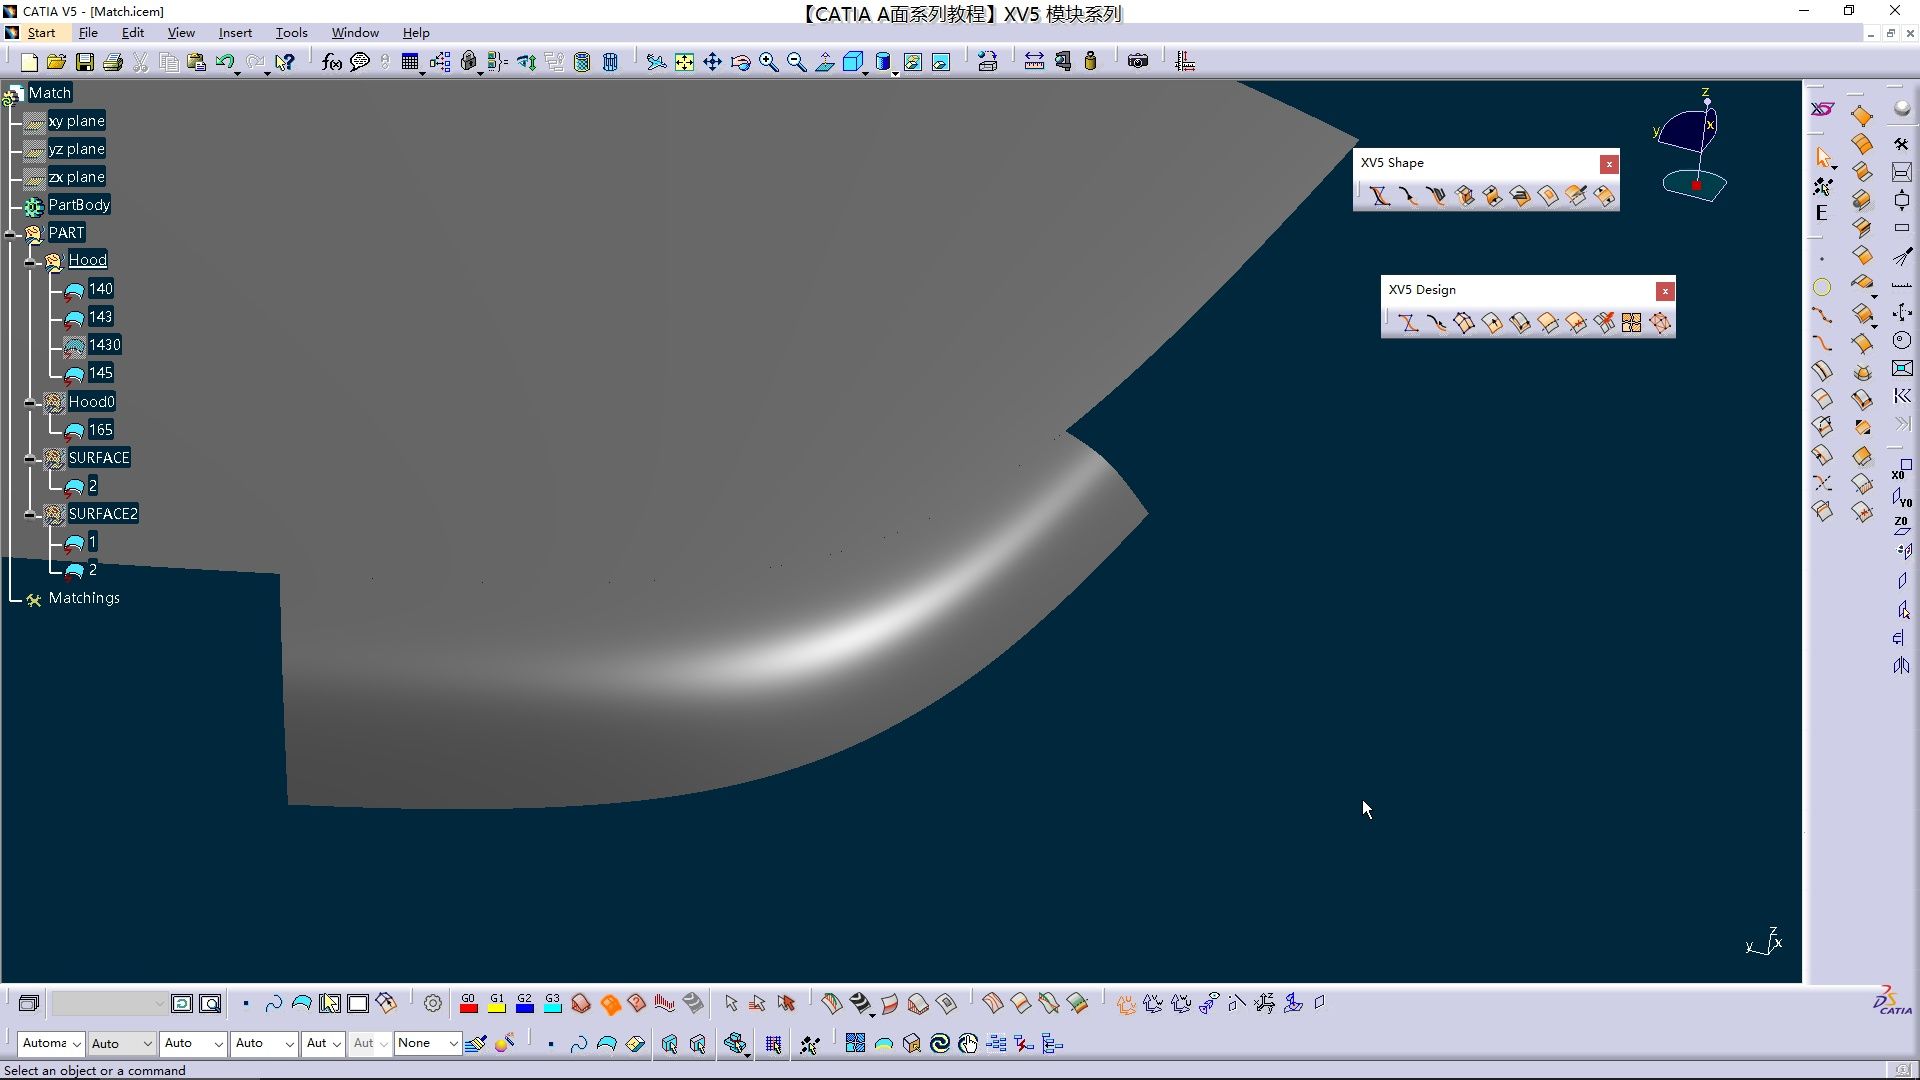
Task: Toggle the G3 continuity filter
Action: click(552, 1003)
